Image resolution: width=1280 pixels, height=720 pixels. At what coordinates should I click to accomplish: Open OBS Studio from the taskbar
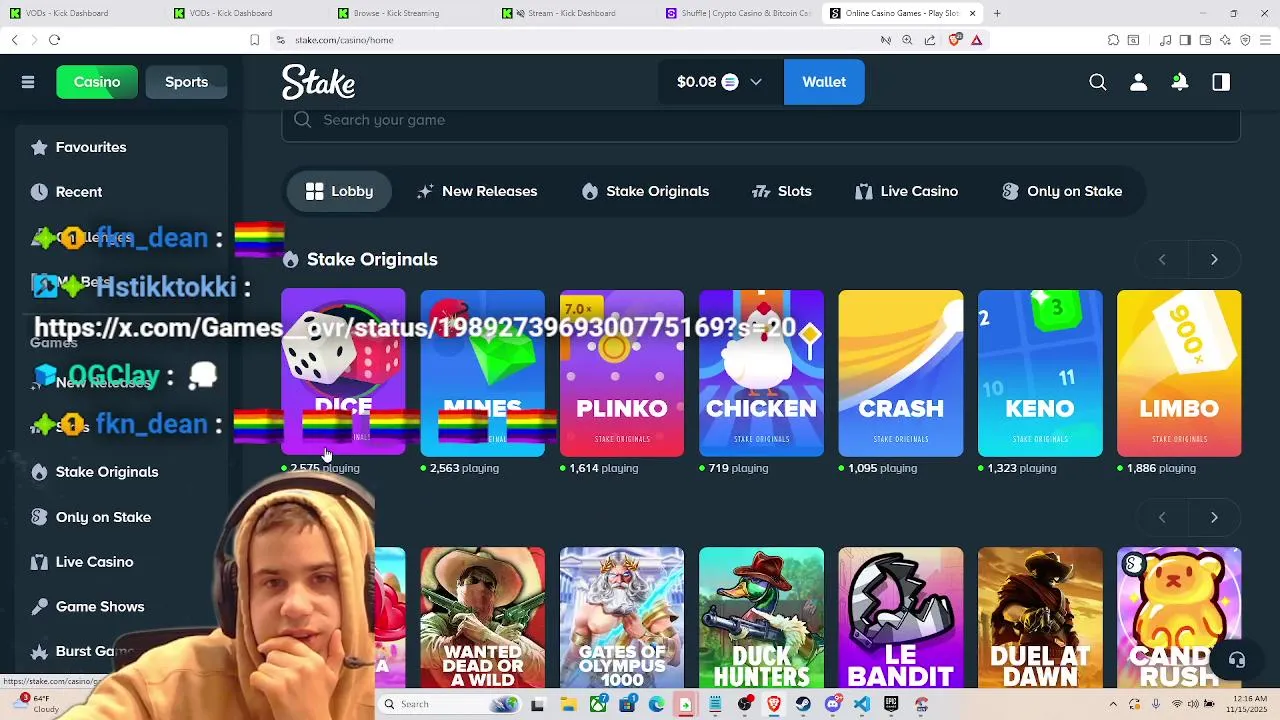pos(745,704)
